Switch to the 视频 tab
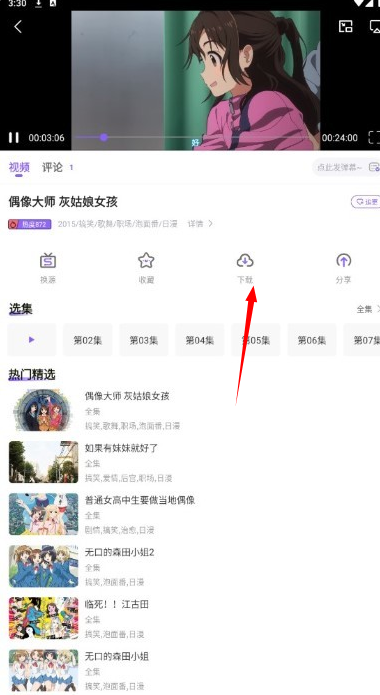Viewport: 380px width, 695px height. click(19, 167)
